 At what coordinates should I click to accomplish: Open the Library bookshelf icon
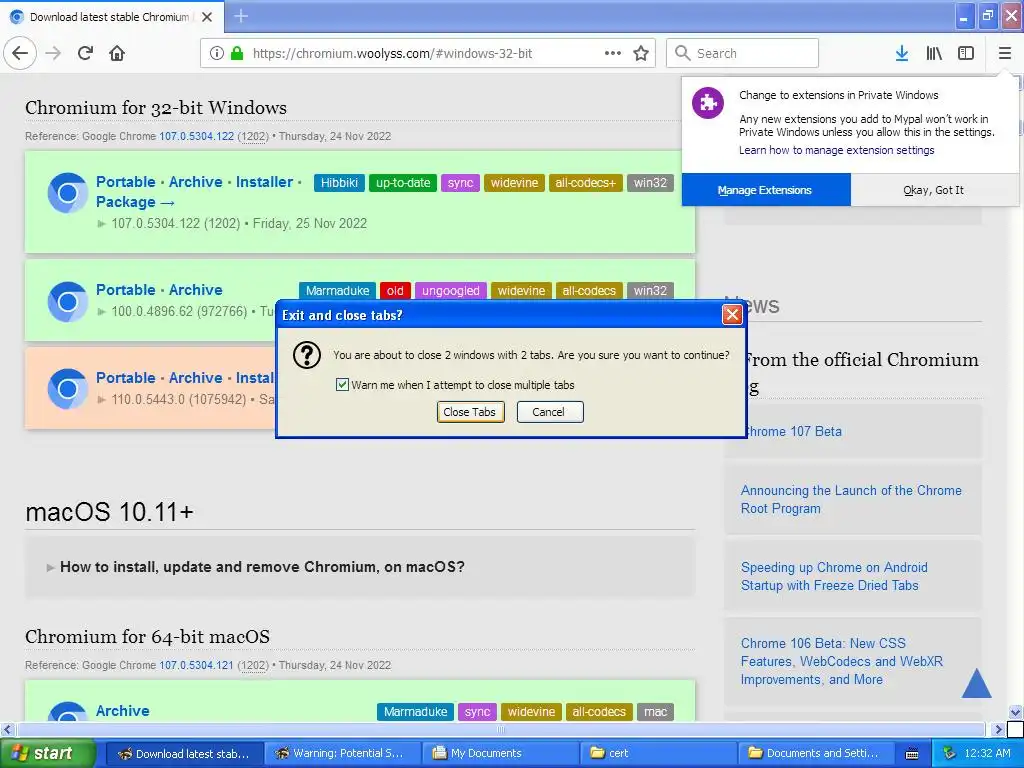934,53
